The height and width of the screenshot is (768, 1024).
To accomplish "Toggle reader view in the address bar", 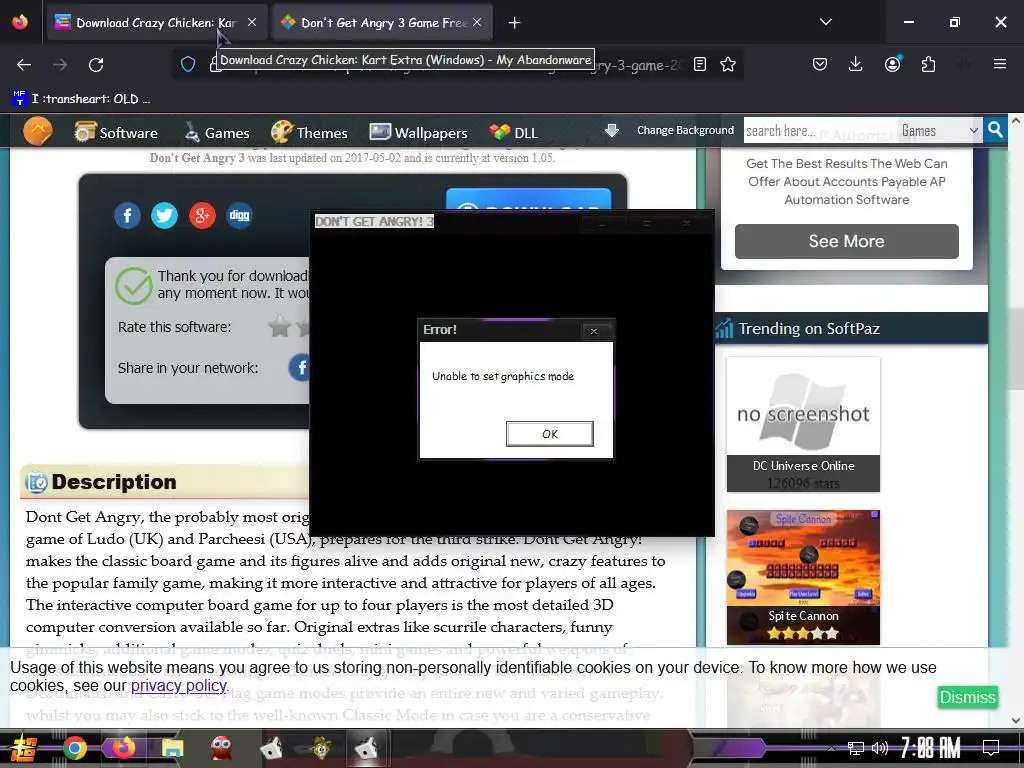I will 699,64.
